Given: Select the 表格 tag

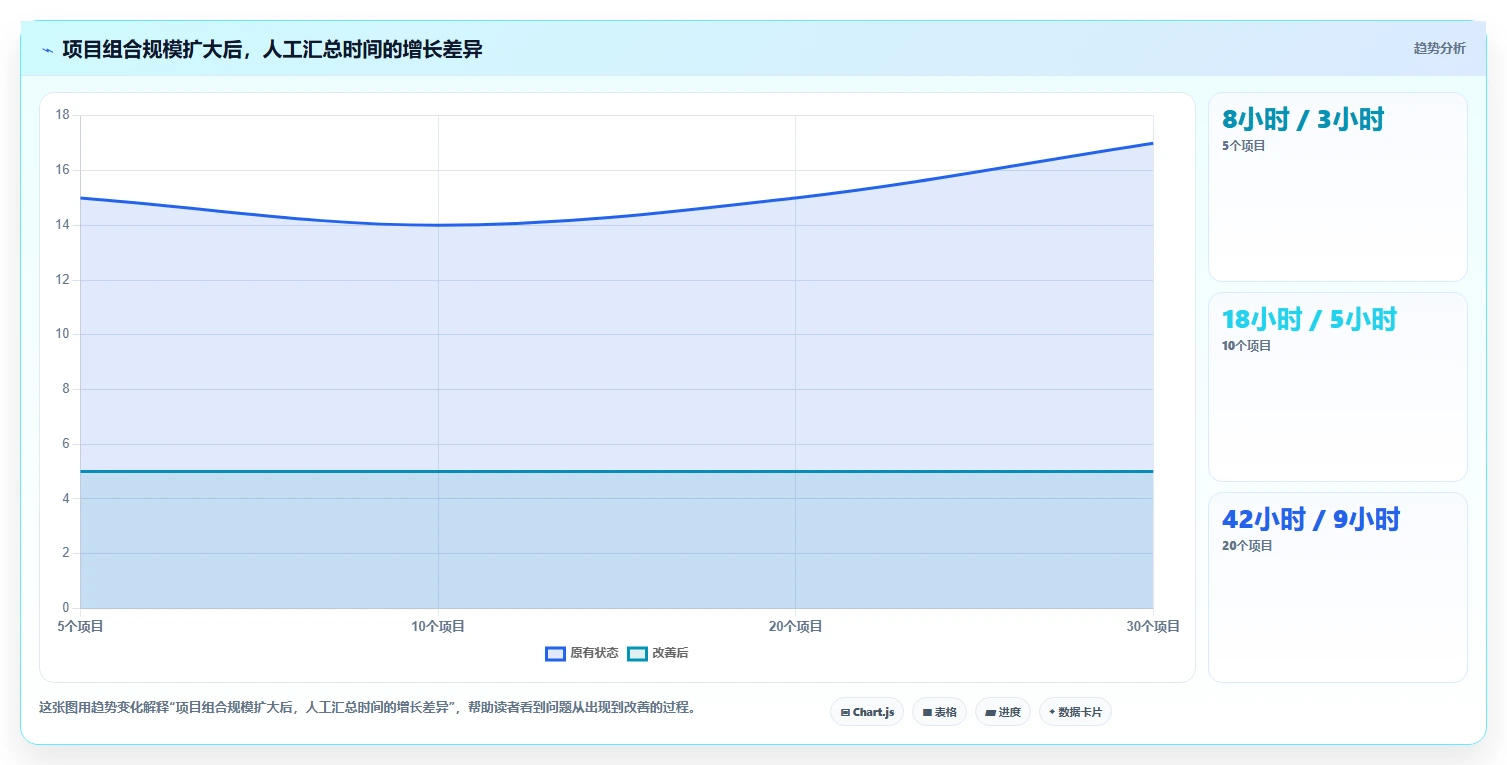Looking at the screenshot, I should [939, 712].
